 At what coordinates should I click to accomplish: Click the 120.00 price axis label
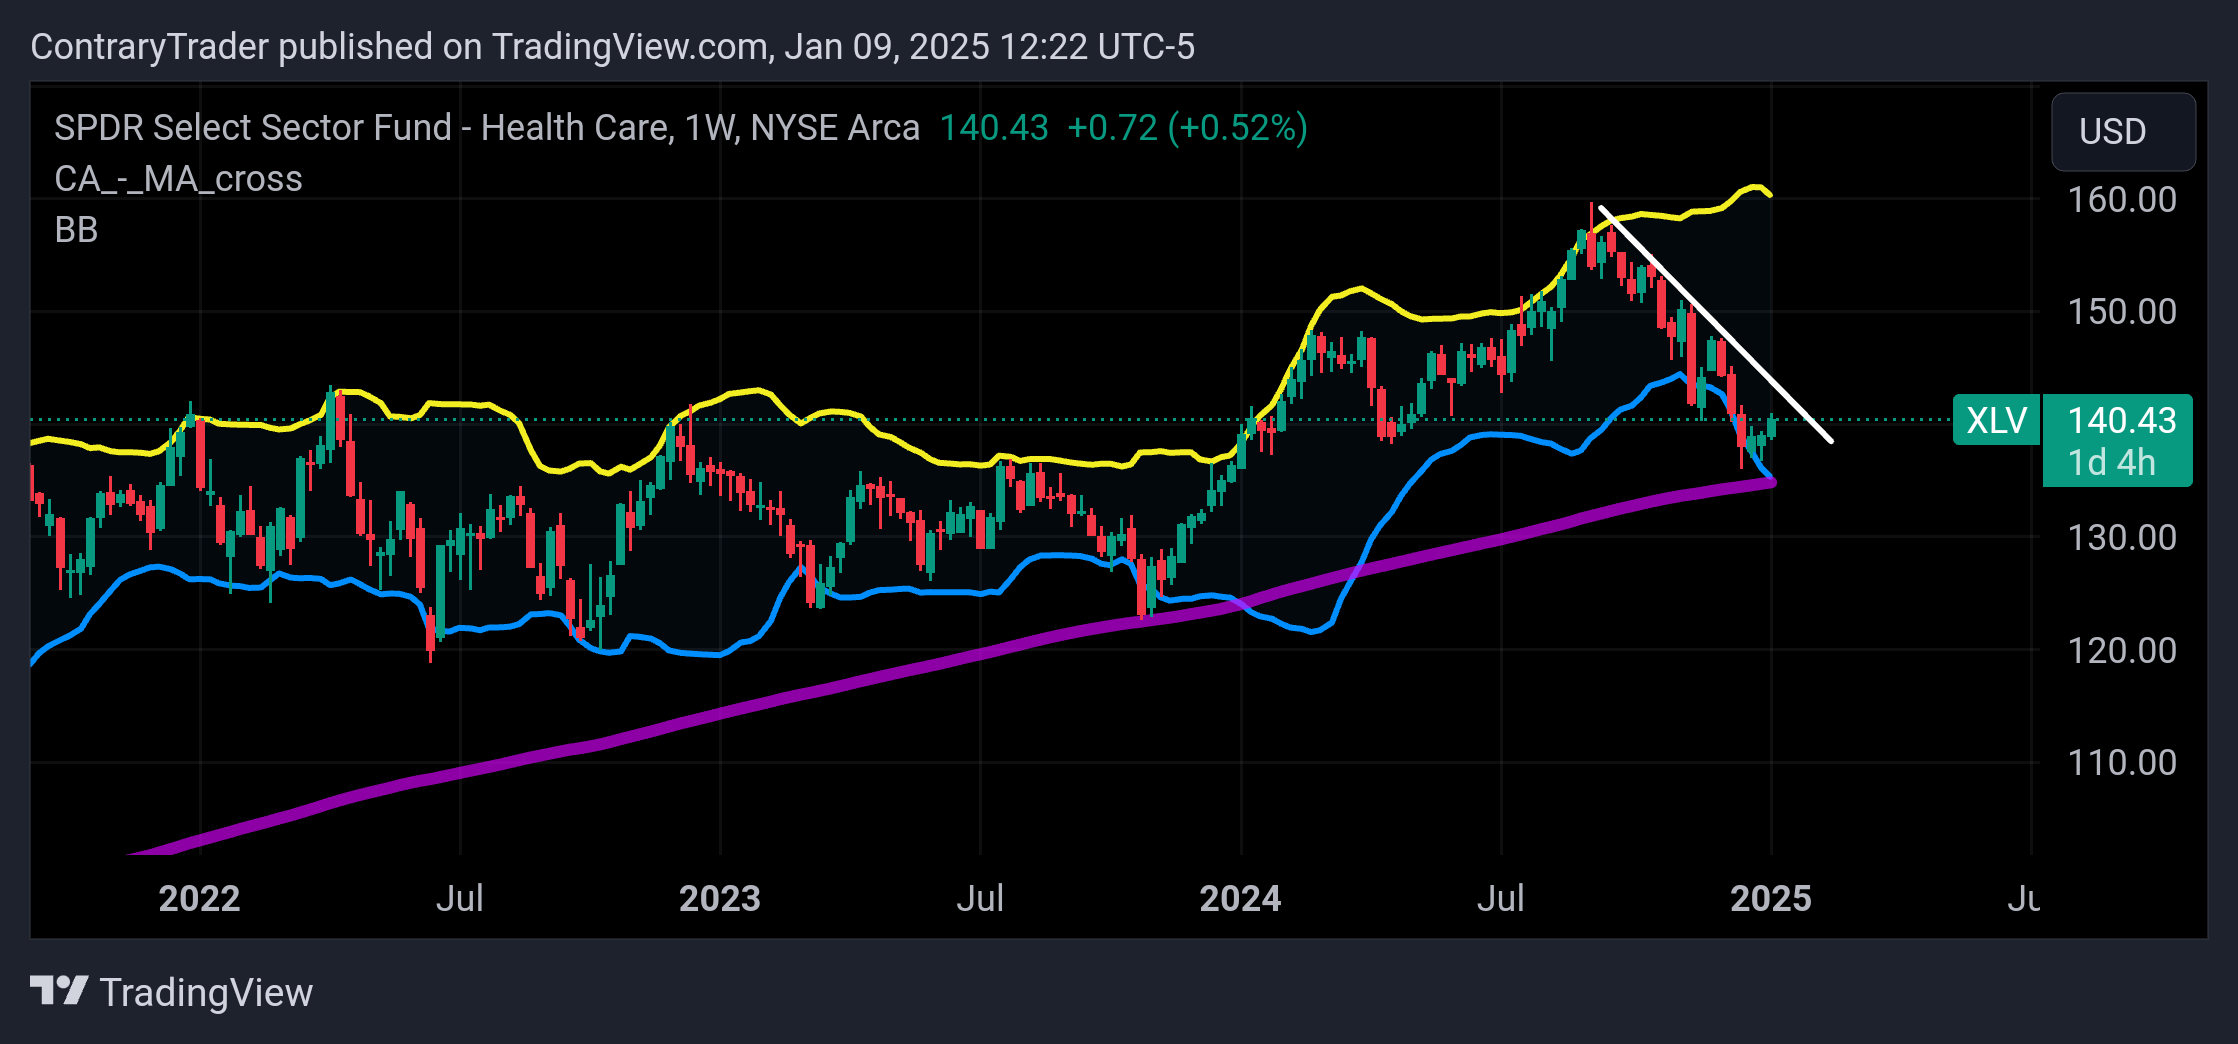point(2122,650)
